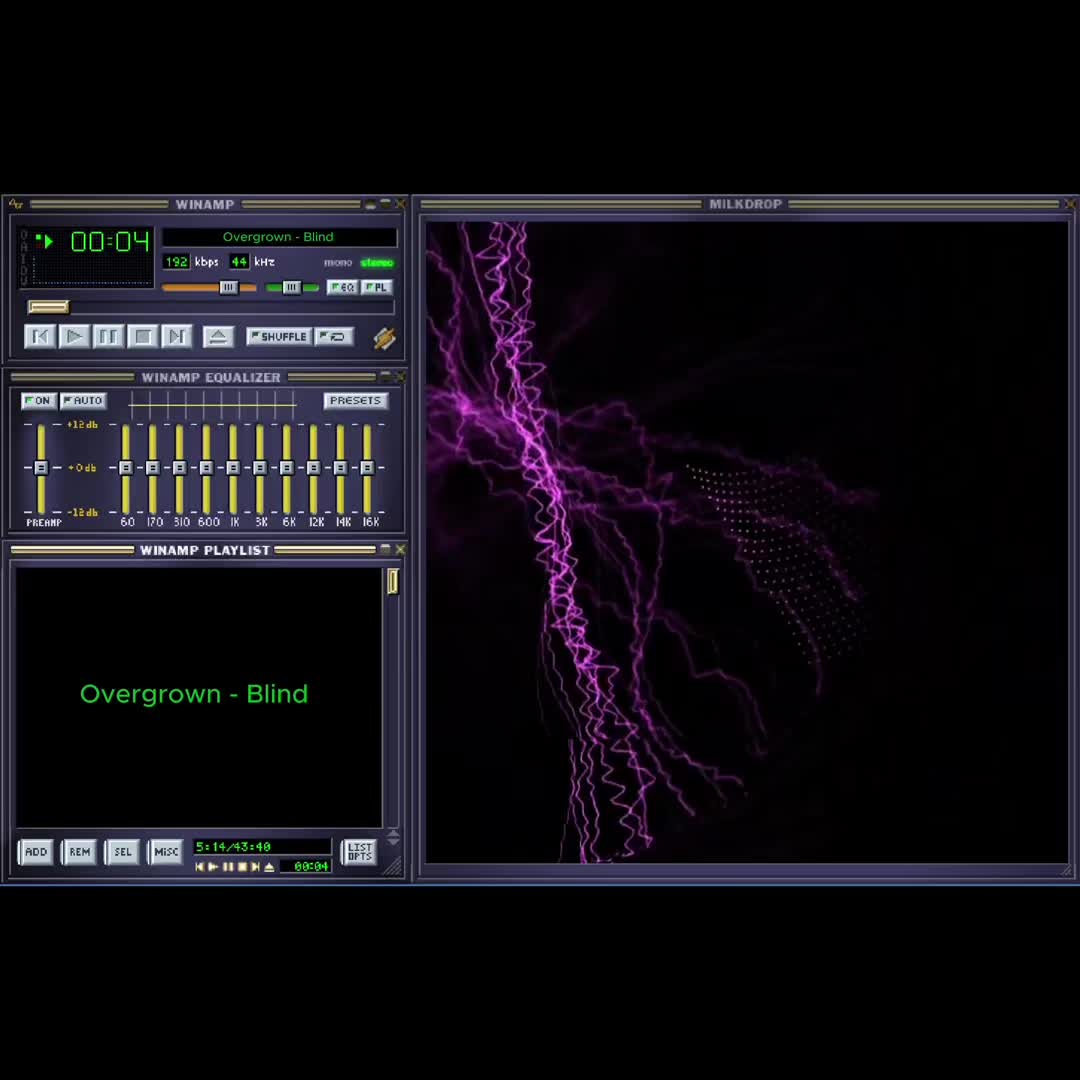This screenshot has height=1080, width=1080.
Task: Click the 44 kHz sample rate value
Action: click(x=239, y=262)
